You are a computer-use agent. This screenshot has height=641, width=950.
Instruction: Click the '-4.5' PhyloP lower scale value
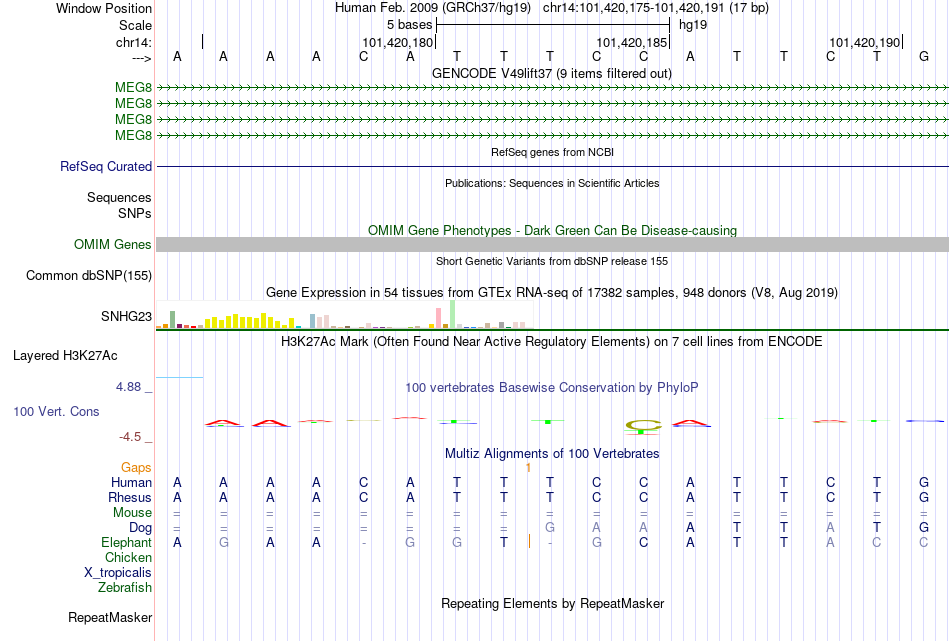[130, 437]
